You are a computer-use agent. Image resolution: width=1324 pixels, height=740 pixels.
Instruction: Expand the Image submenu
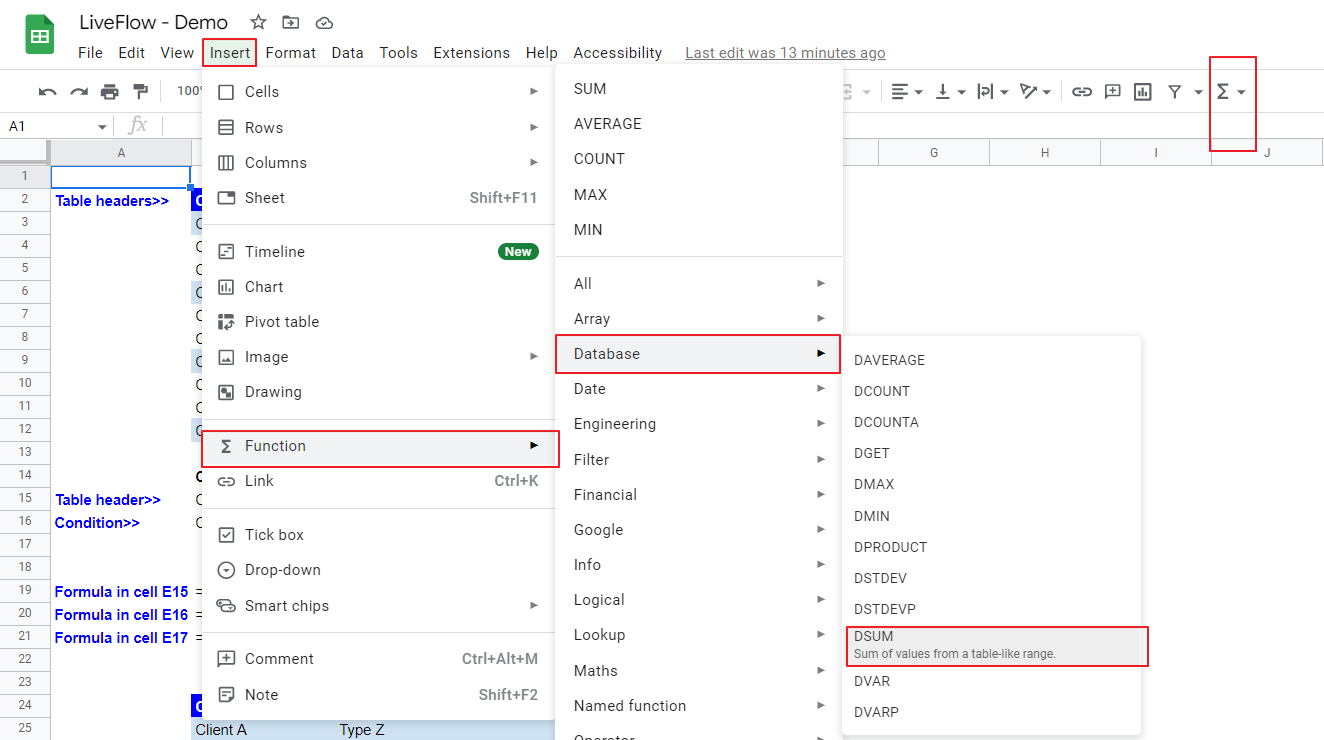pos(378,357)
